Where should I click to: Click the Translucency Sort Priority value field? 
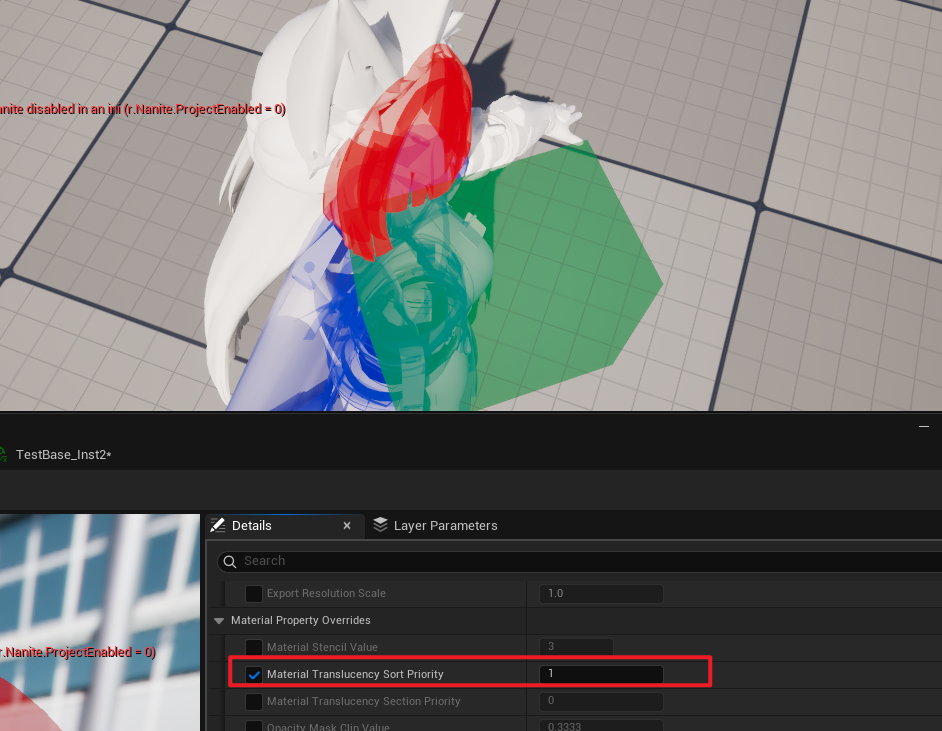pyautogui.click(x=601, y=675)
